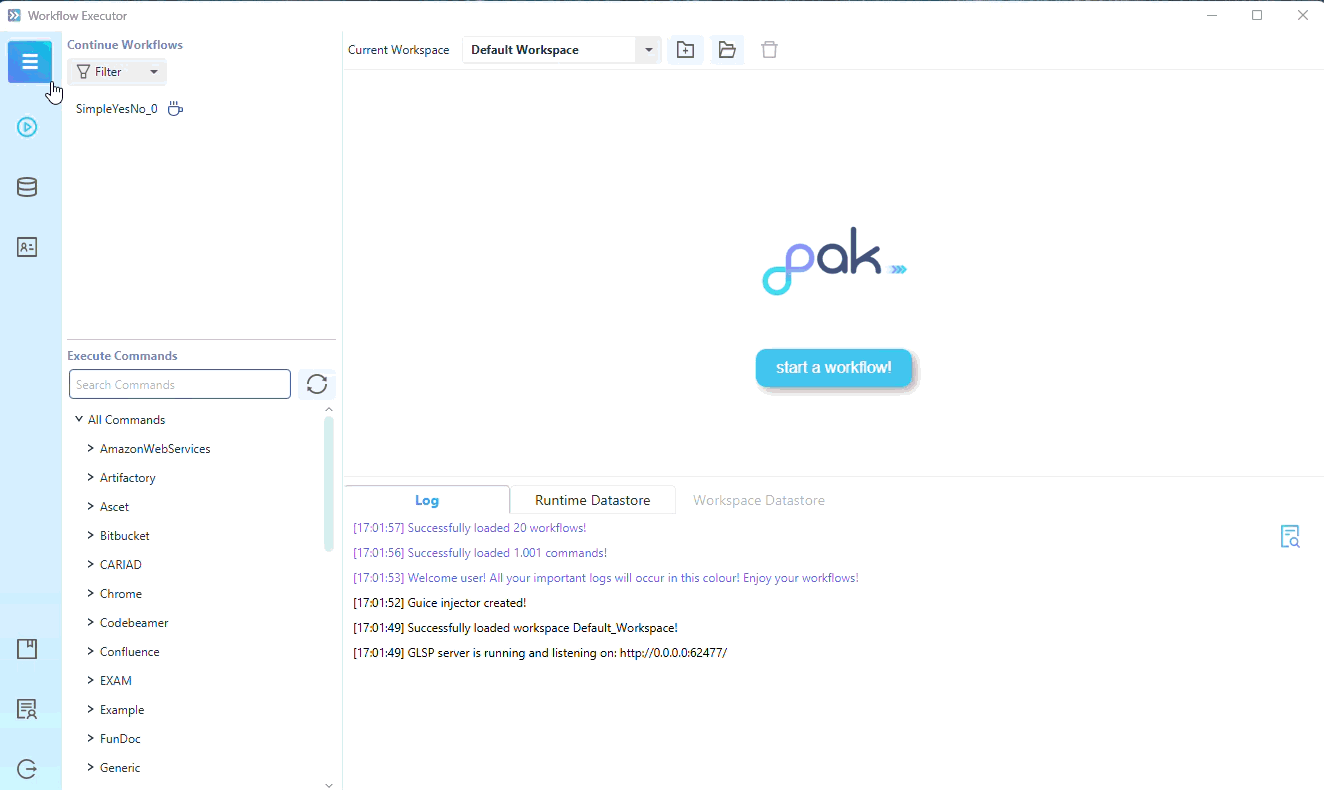Click the refresh commands icon
The width and height of the screenshot is (1324, 790).
pos(317,385)
